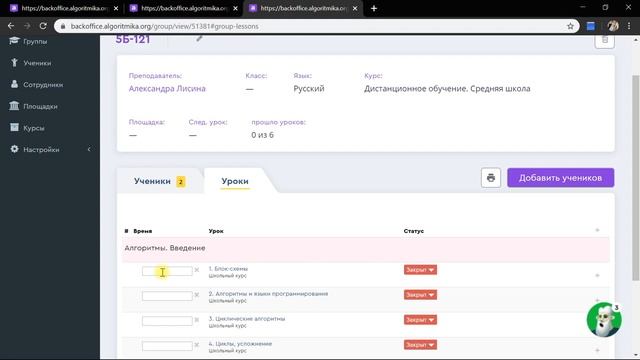
Task: Open teacher Александра Лисина link
Action: [x=167, y=89]
